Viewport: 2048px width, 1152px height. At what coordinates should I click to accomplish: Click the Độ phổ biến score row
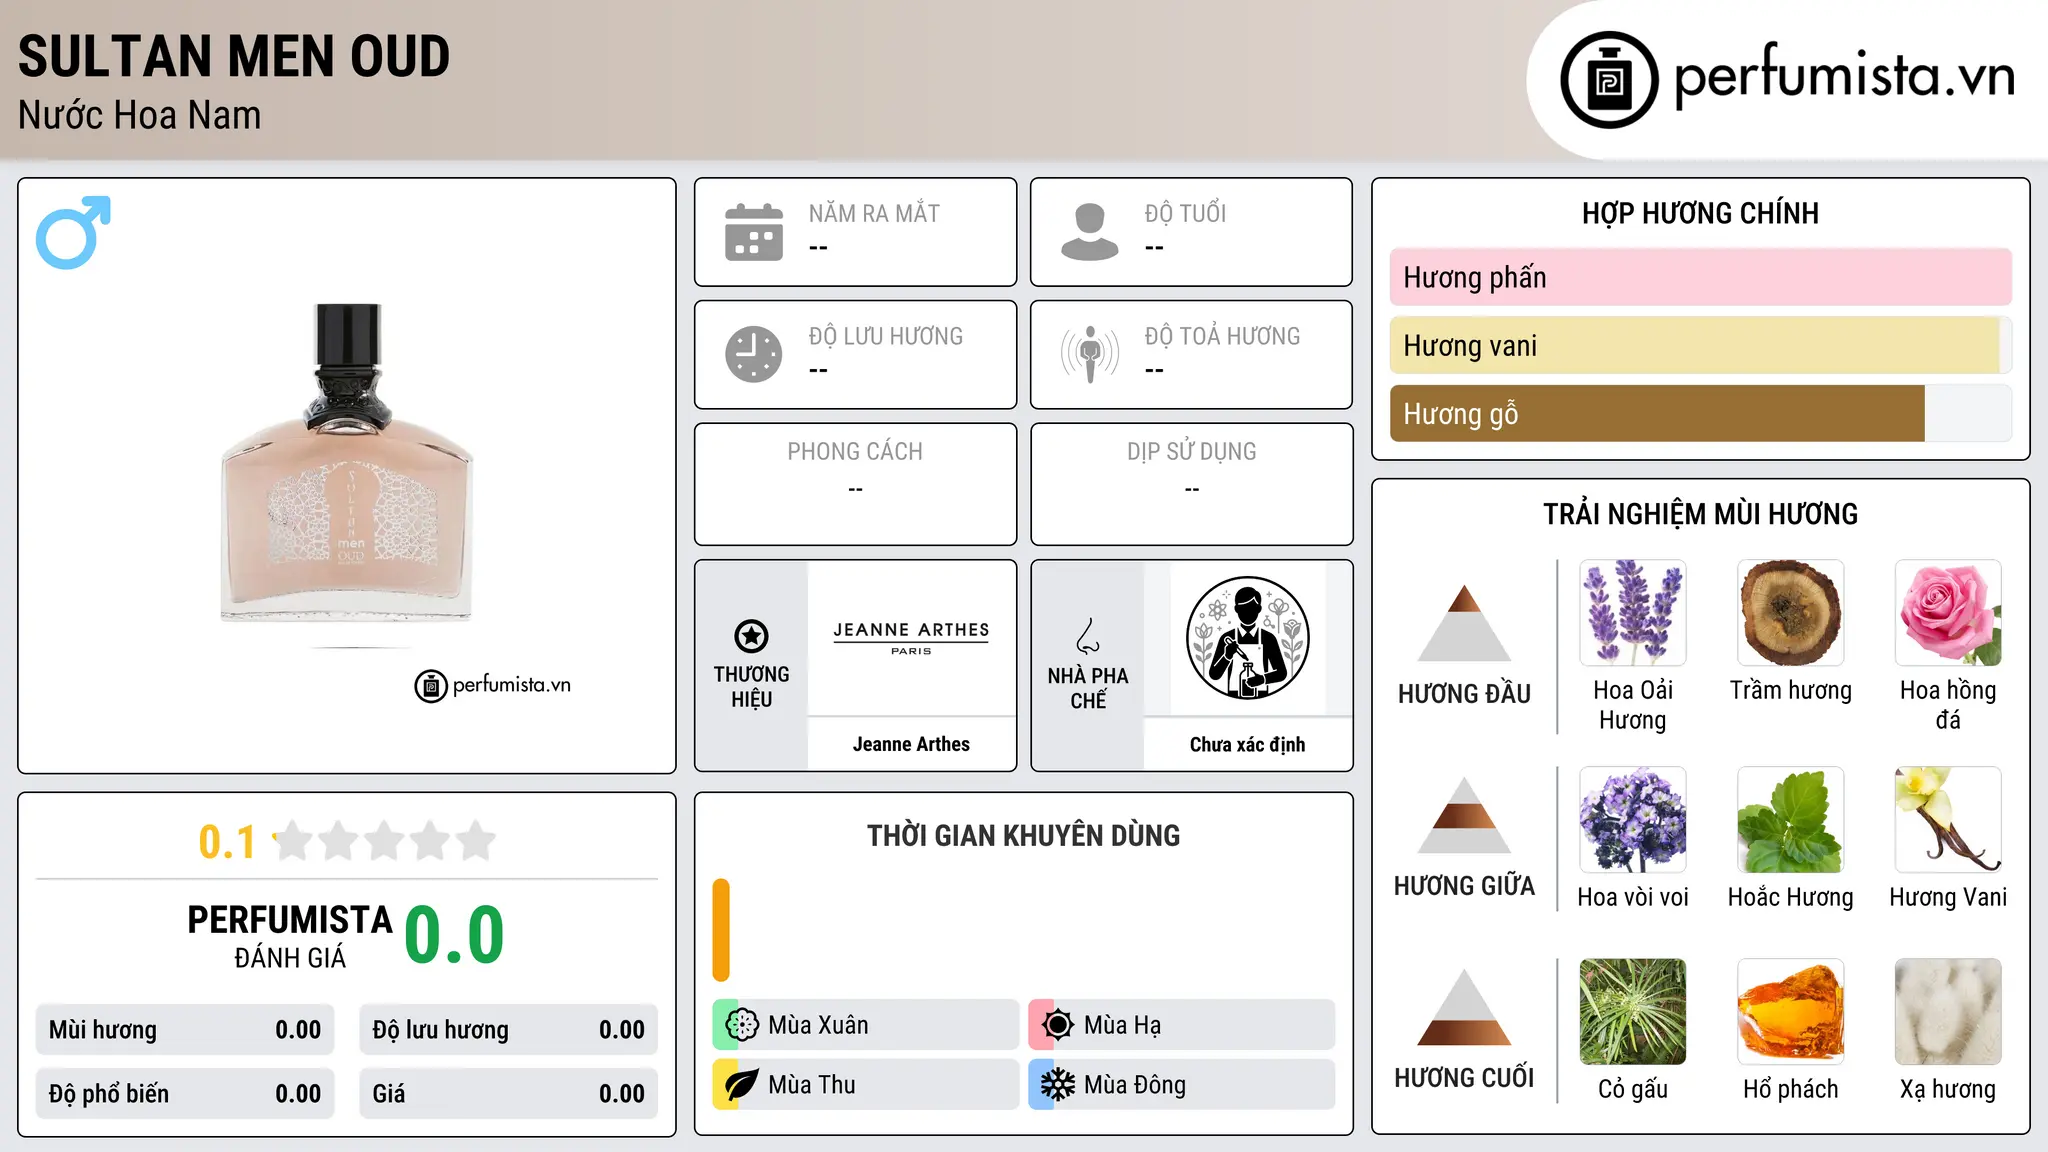pyautogui.click(x=185, y=1094)
